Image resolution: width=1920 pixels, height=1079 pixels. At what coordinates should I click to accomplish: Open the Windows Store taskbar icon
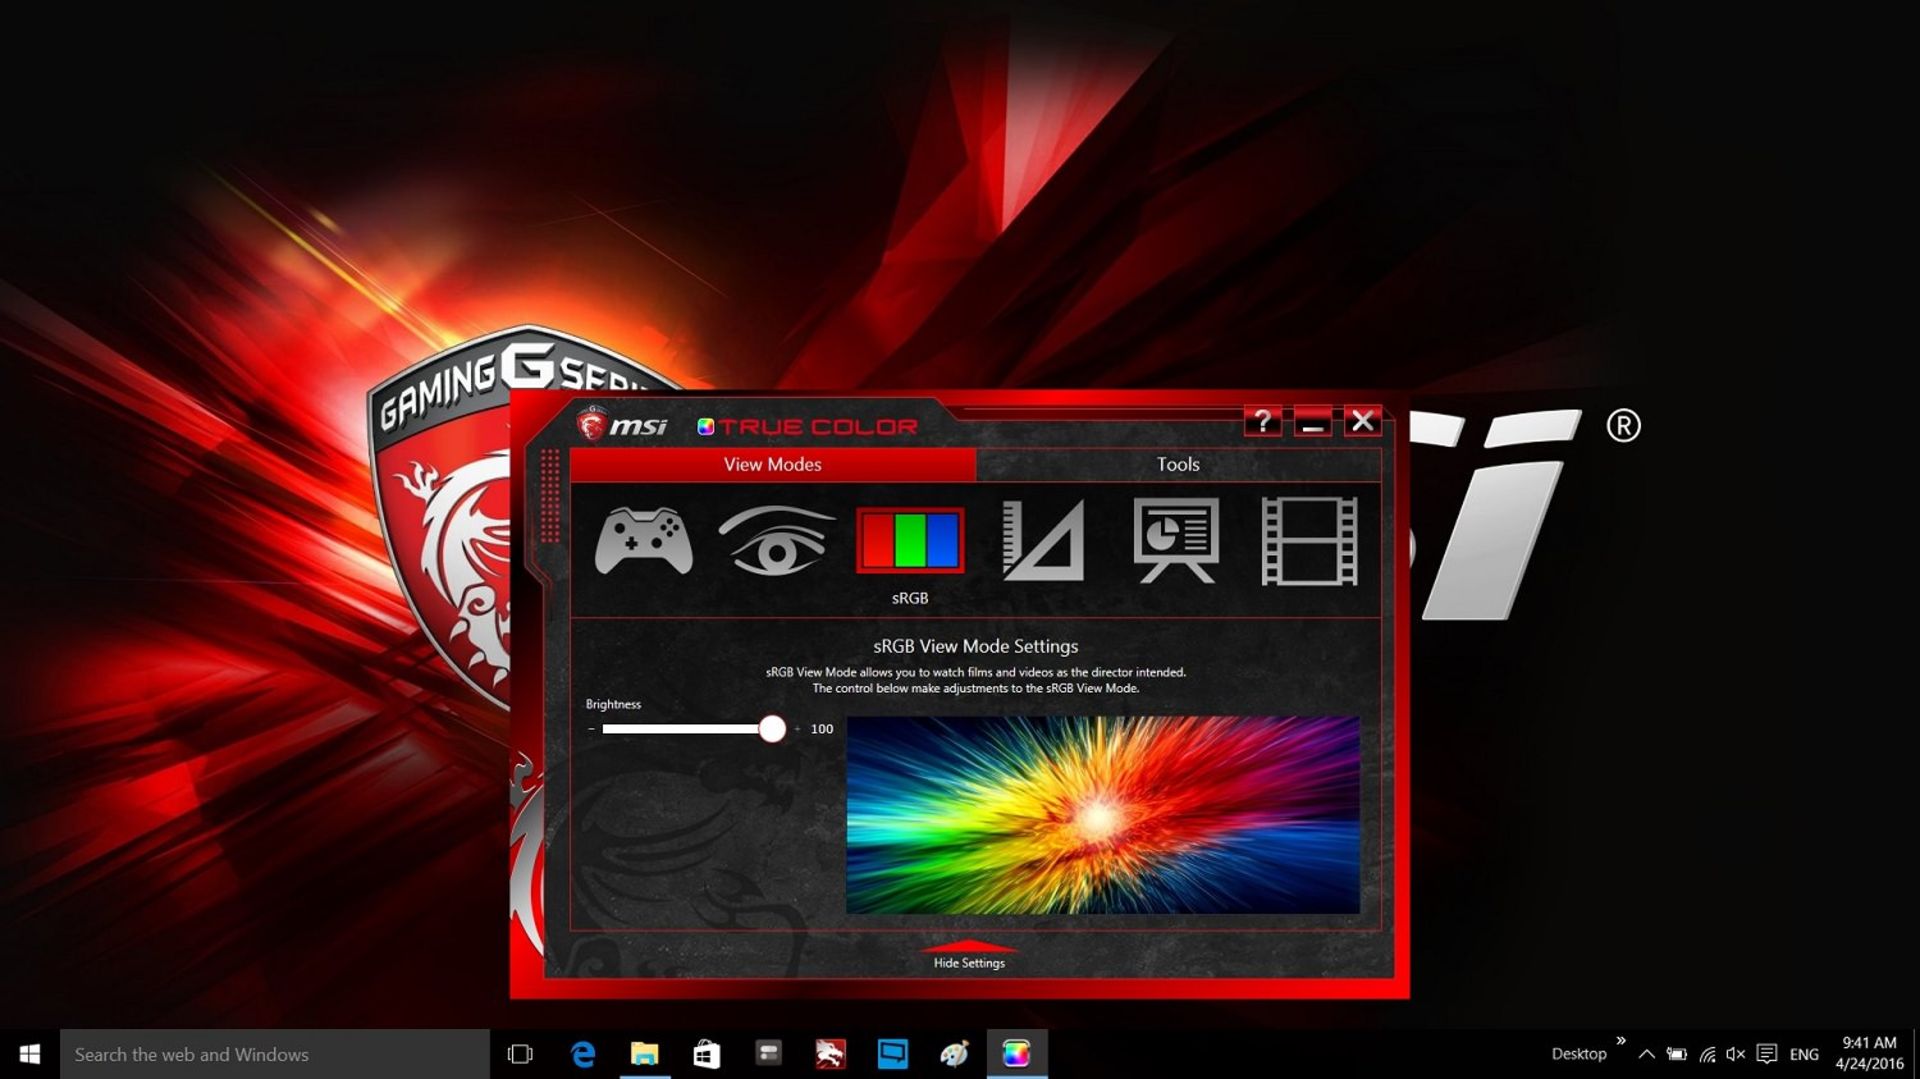[x=707, y=1054]
